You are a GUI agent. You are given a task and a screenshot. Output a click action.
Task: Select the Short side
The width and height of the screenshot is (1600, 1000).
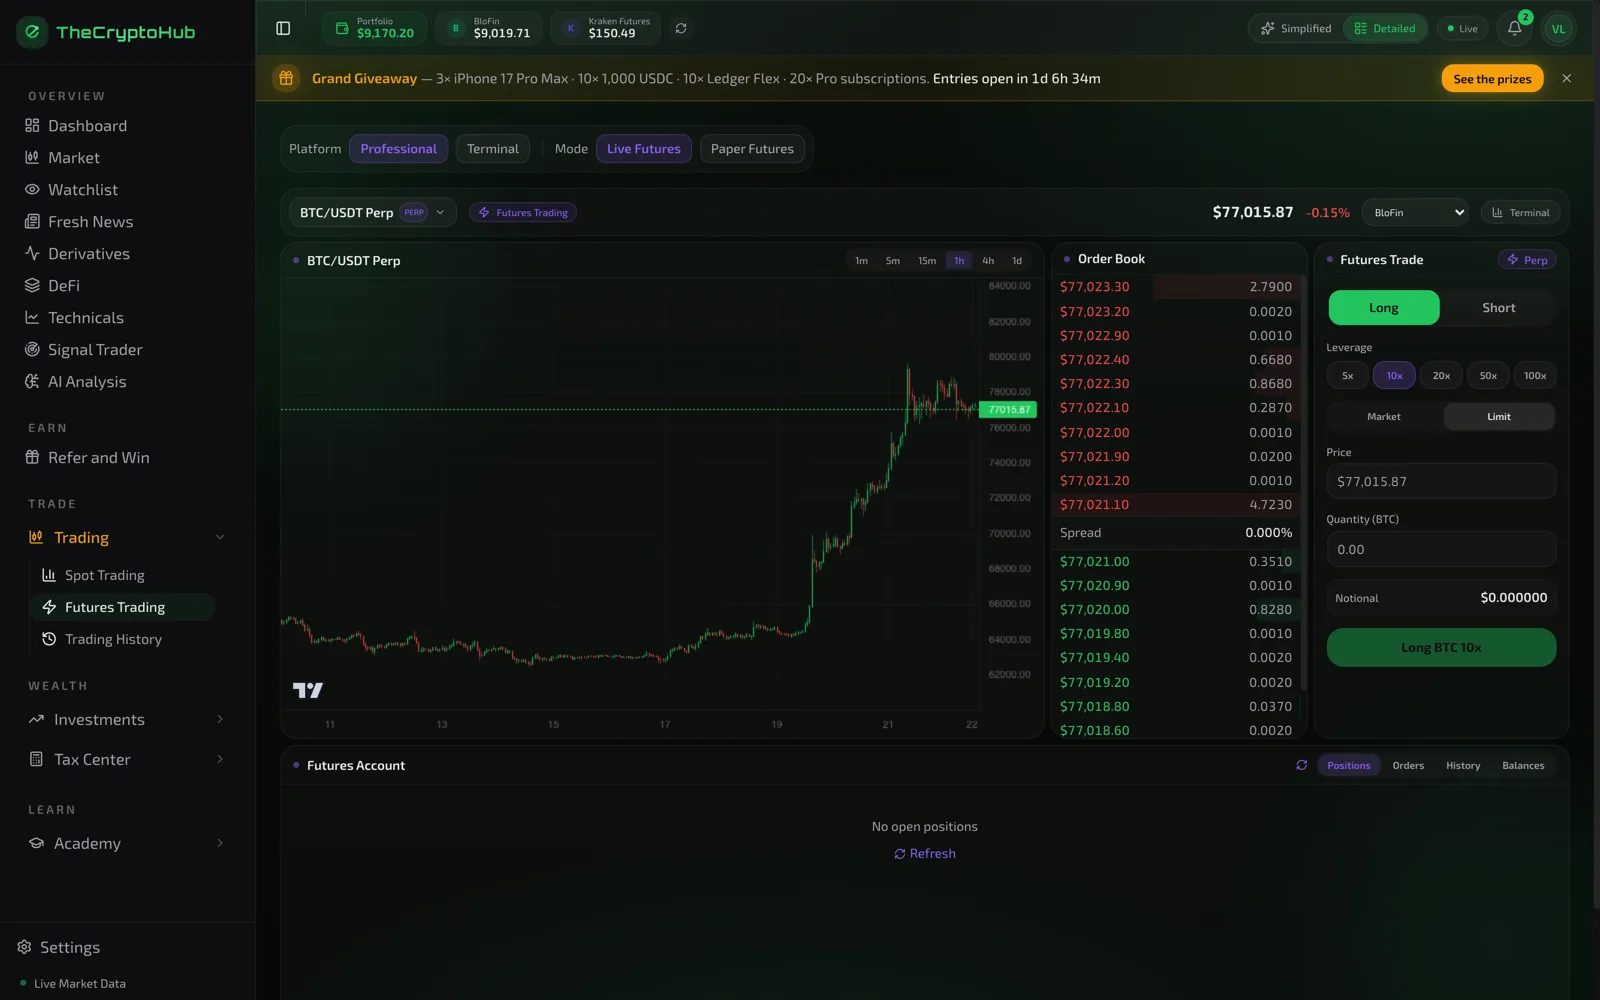1498,308
